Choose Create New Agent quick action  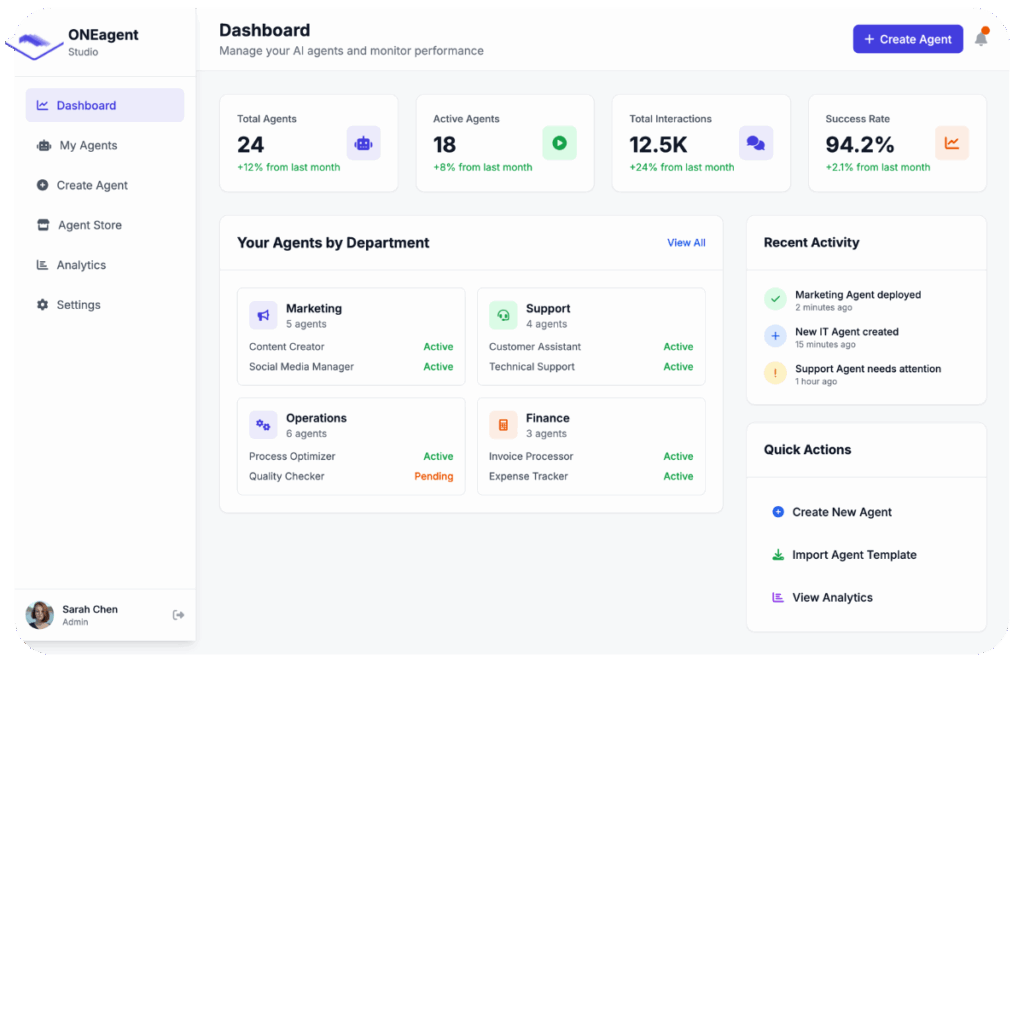(841, 512)
